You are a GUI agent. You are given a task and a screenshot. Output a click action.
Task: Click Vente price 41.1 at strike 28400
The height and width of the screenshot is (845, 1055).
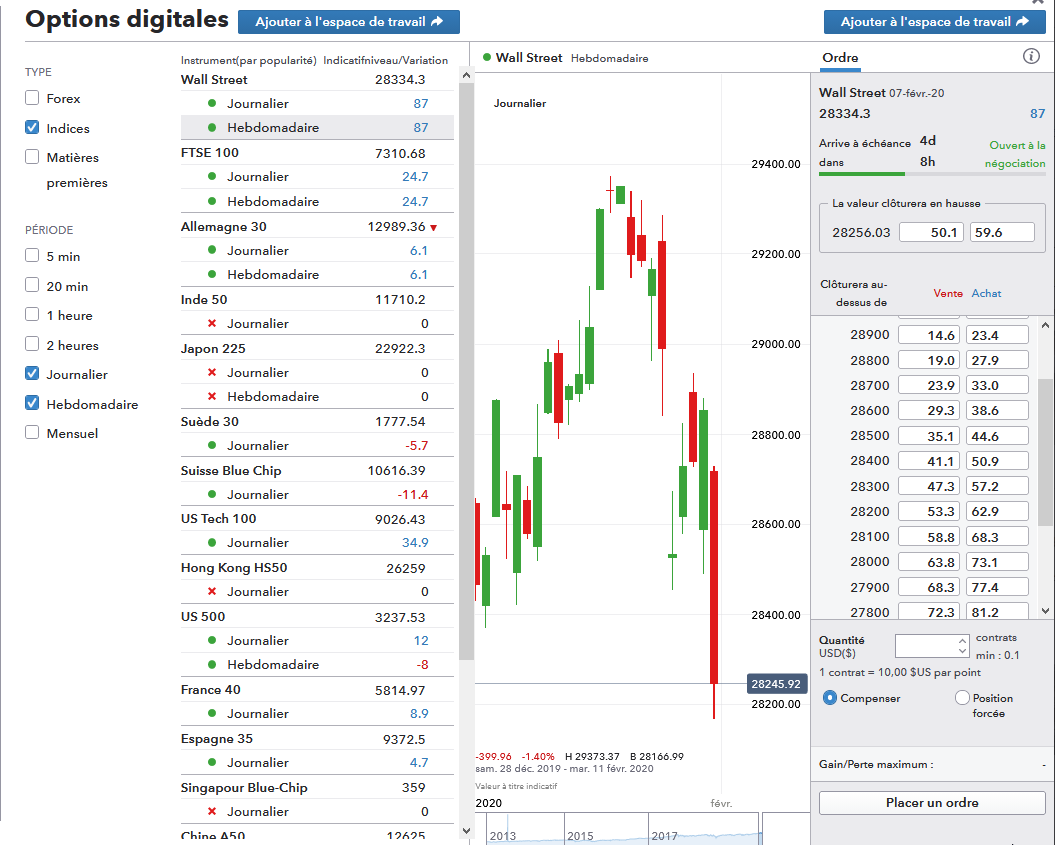pyautogui.click(x=931, y=462)
